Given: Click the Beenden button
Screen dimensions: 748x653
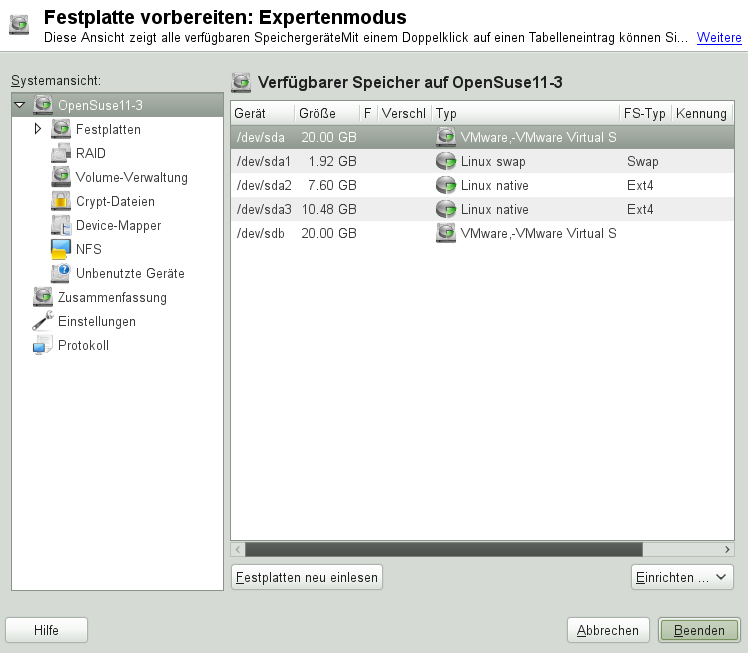Looking at the screenshot, I should coord(699,630).
